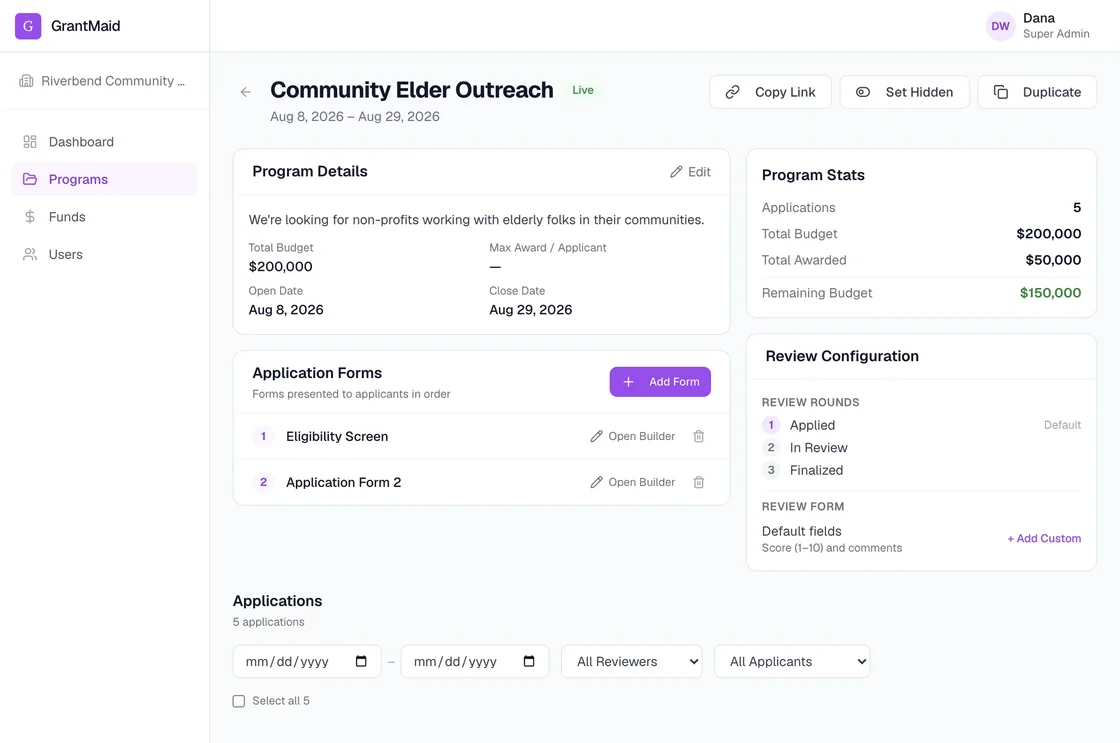
Task: Open calendar picker on start date field
Action: [361, 661]
